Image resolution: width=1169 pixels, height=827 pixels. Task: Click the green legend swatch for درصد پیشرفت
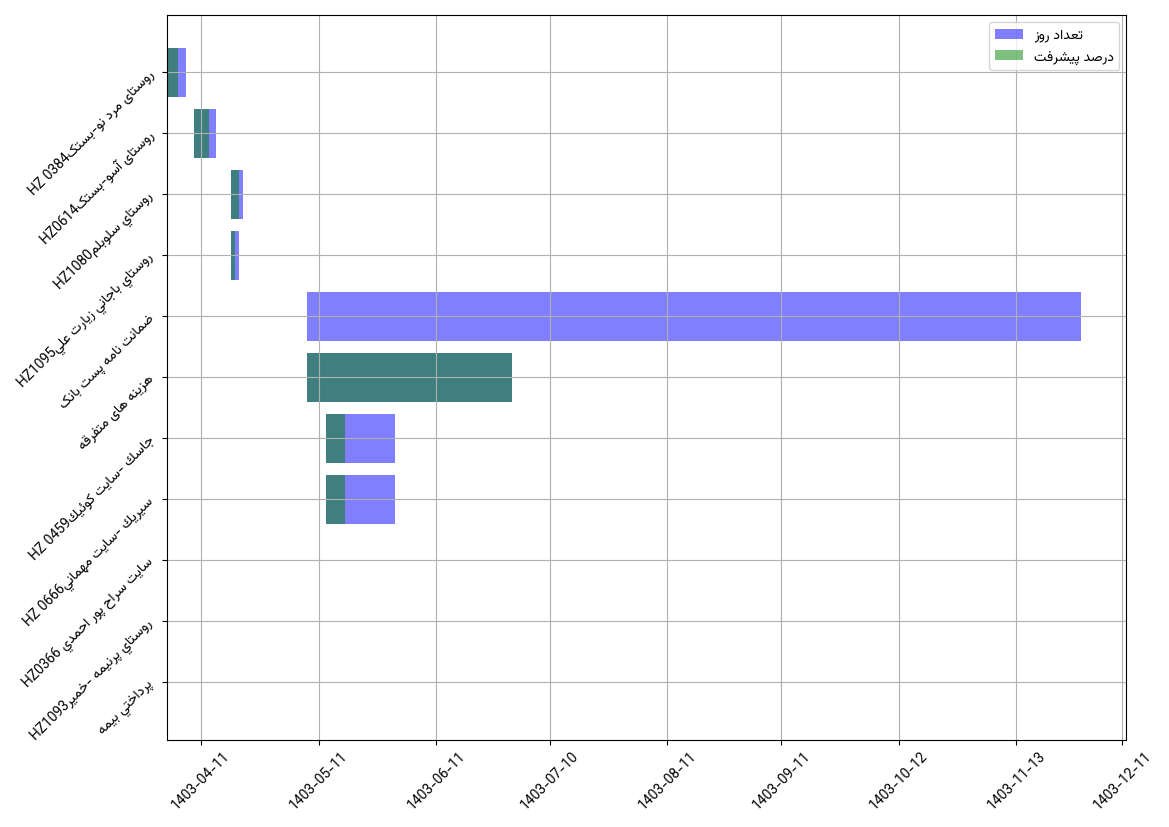[x=1008, y=56]
